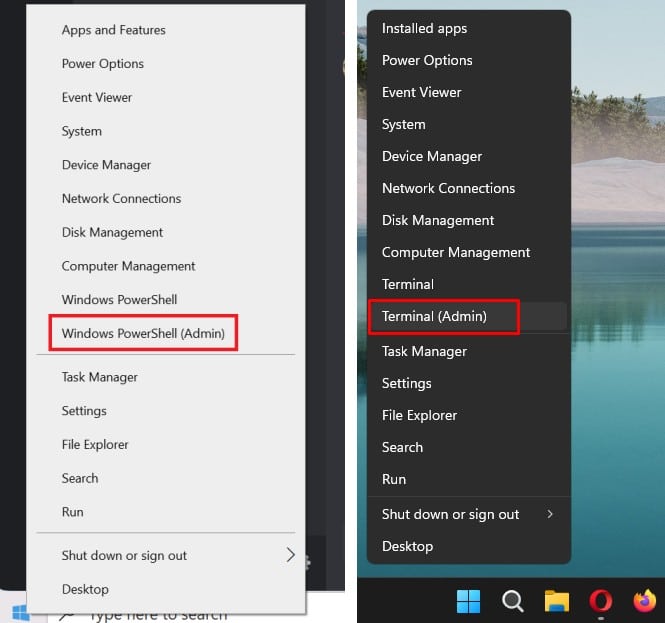Choose Search in the dark Windows 11 menu

coord(468,447)
